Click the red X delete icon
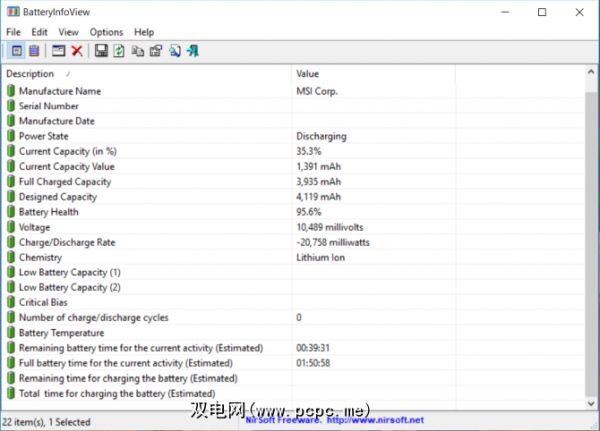 point(77,51)
